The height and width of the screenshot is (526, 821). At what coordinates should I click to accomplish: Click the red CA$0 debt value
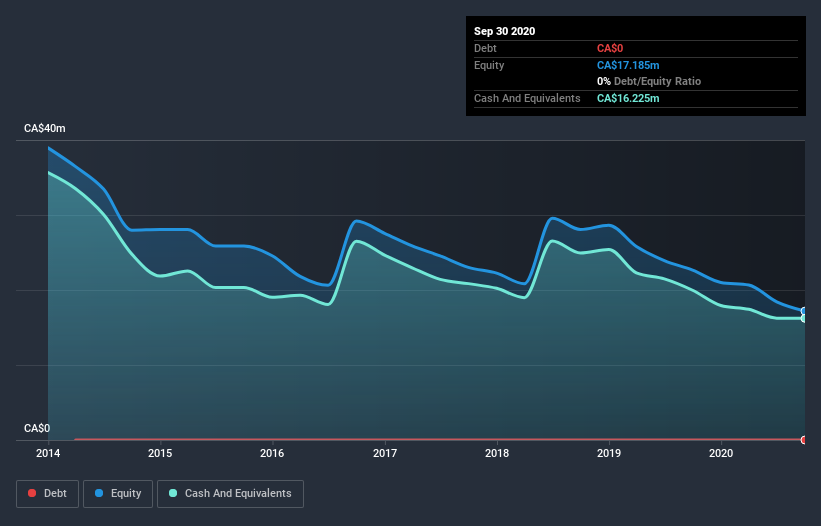click(610, 48)
